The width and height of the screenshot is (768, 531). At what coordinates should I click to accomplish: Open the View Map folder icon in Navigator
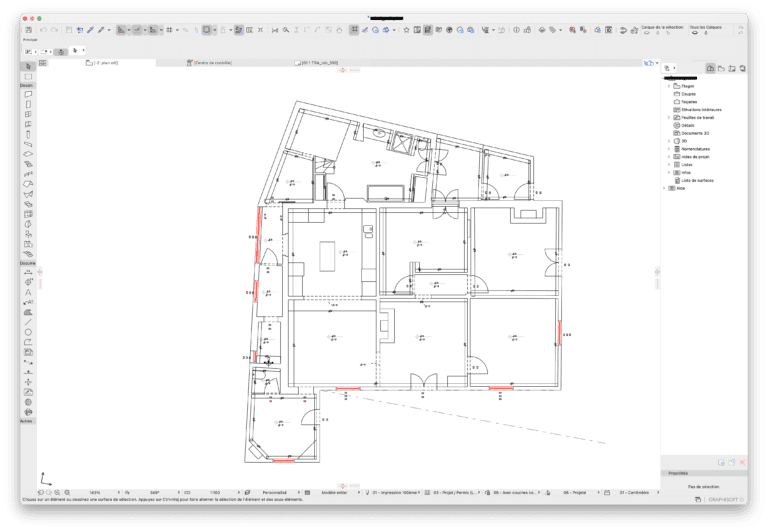tap(721, 68)
